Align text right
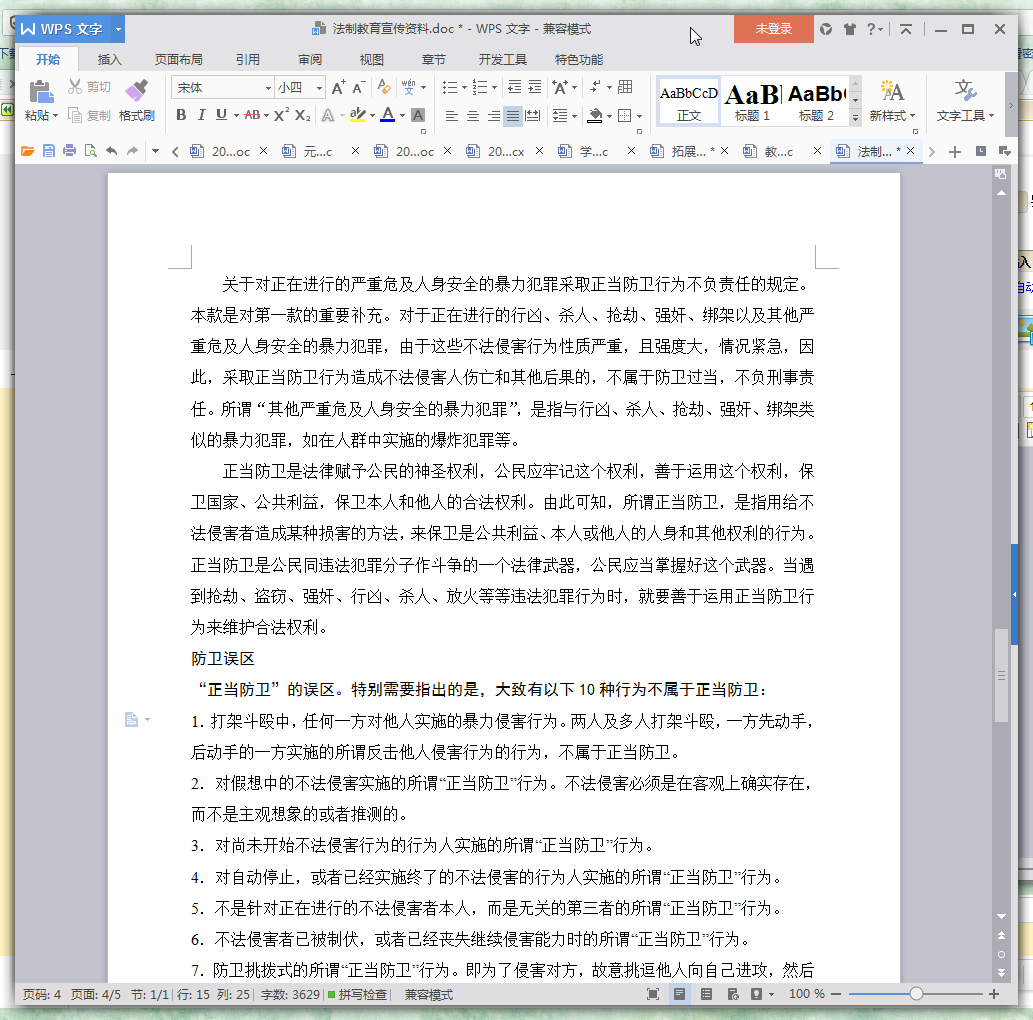This screenshot has height=1020, width=1033. point(493,116)
